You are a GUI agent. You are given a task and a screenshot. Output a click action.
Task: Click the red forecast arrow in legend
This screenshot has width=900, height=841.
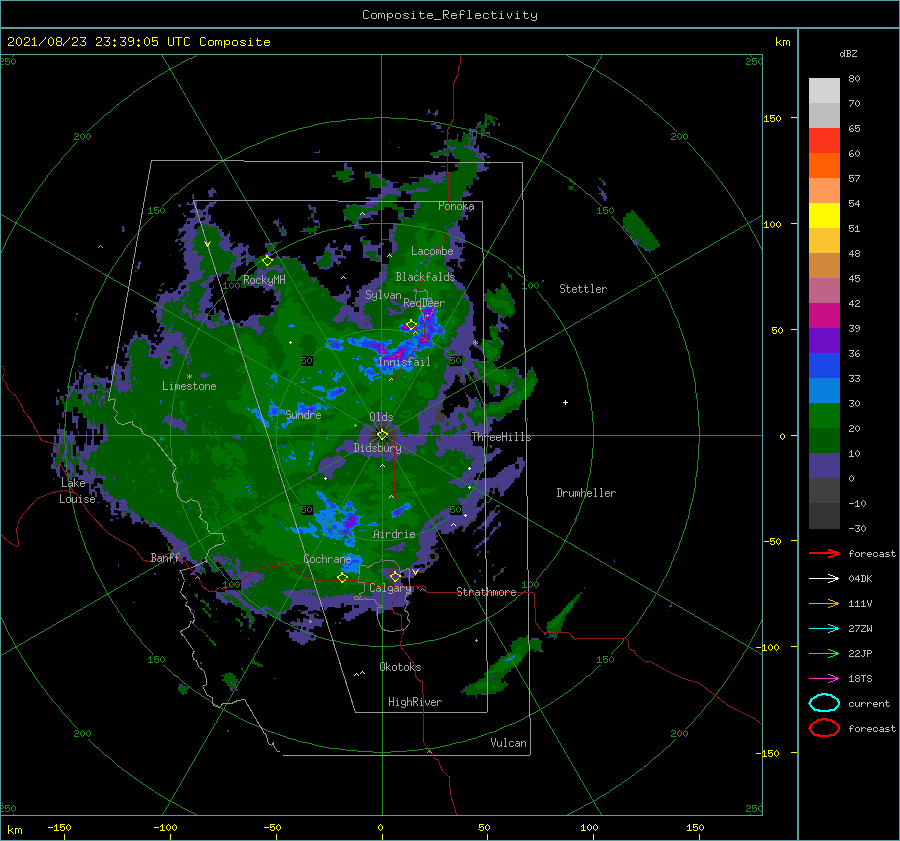tap(824, 553)
